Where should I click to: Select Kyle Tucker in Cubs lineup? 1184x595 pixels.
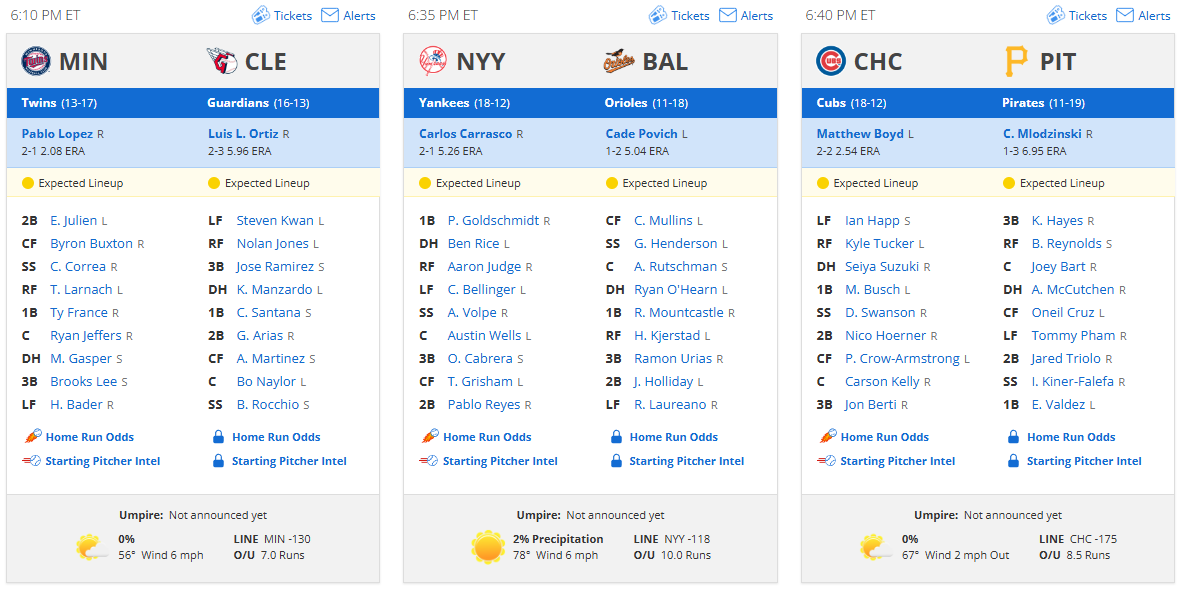(880, 244)
